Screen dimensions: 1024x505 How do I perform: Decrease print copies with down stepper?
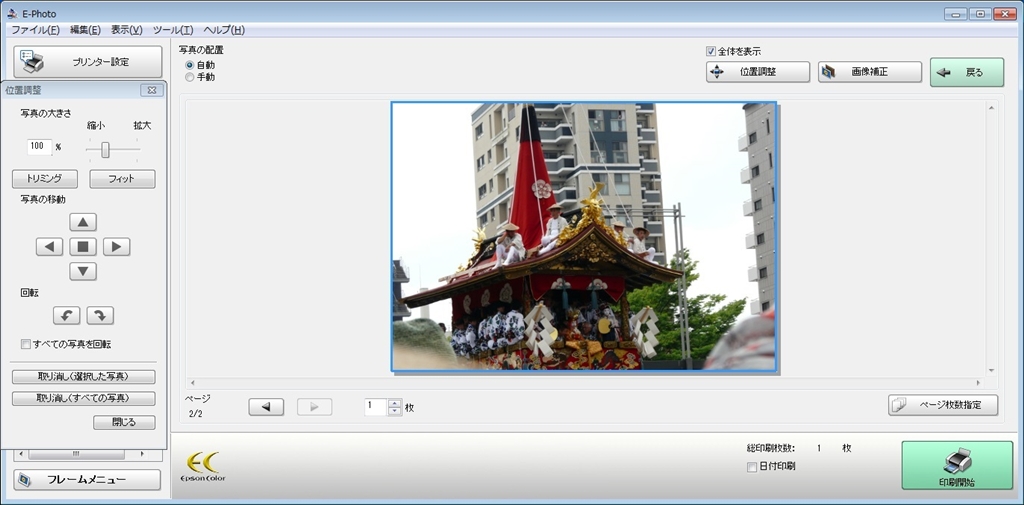[x=394, y=411]
